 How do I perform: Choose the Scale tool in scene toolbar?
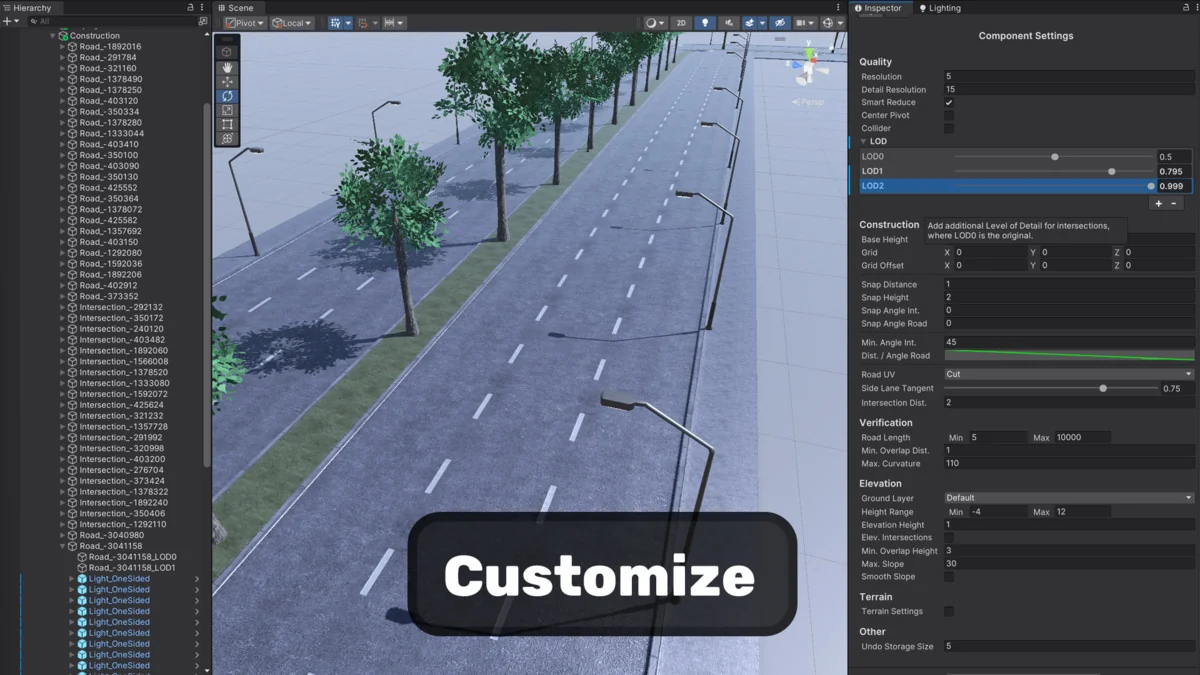point(227,111)
